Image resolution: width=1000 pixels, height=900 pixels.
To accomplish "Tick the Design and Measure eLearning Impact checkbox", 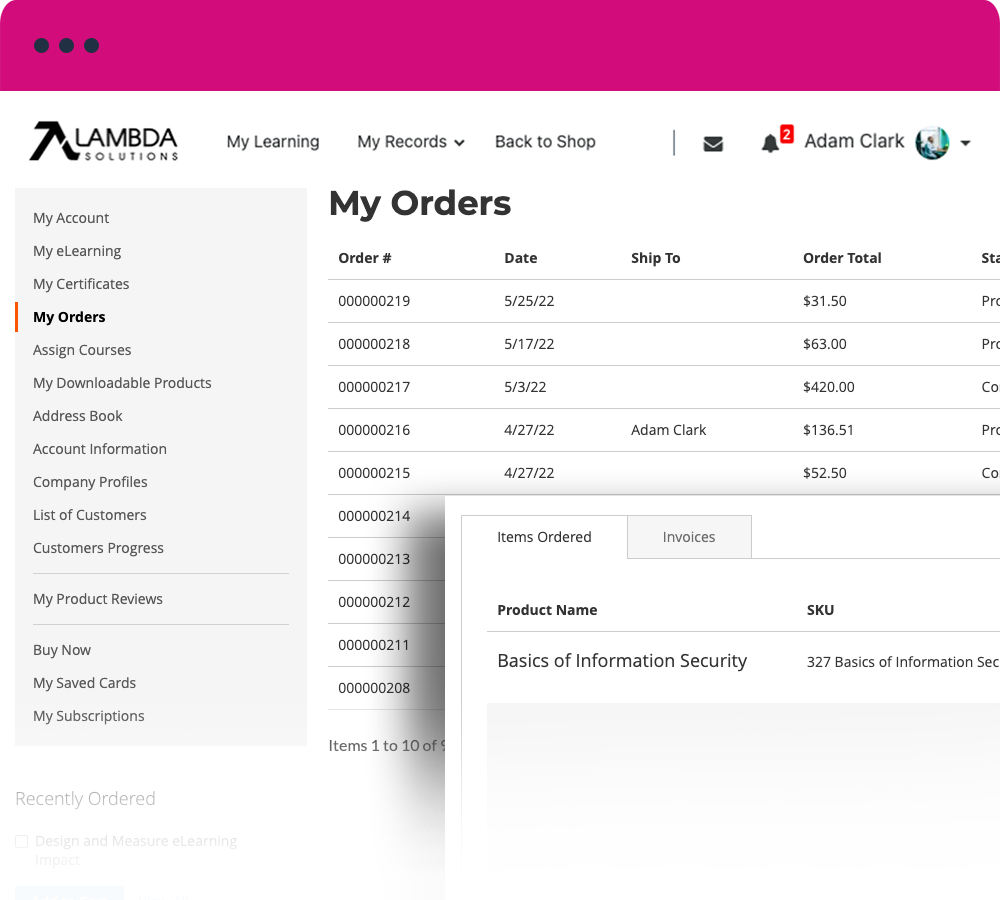I will (22, 841).
